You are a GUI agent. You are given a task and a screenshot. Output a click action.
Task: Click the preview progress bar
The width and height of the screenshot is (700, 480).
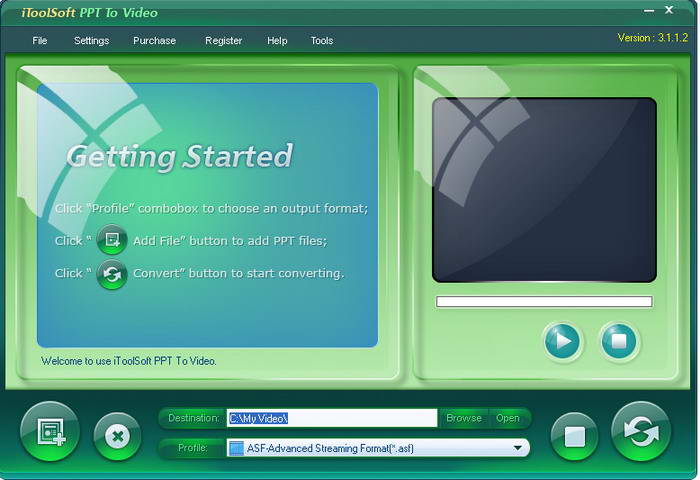(544, 302)
